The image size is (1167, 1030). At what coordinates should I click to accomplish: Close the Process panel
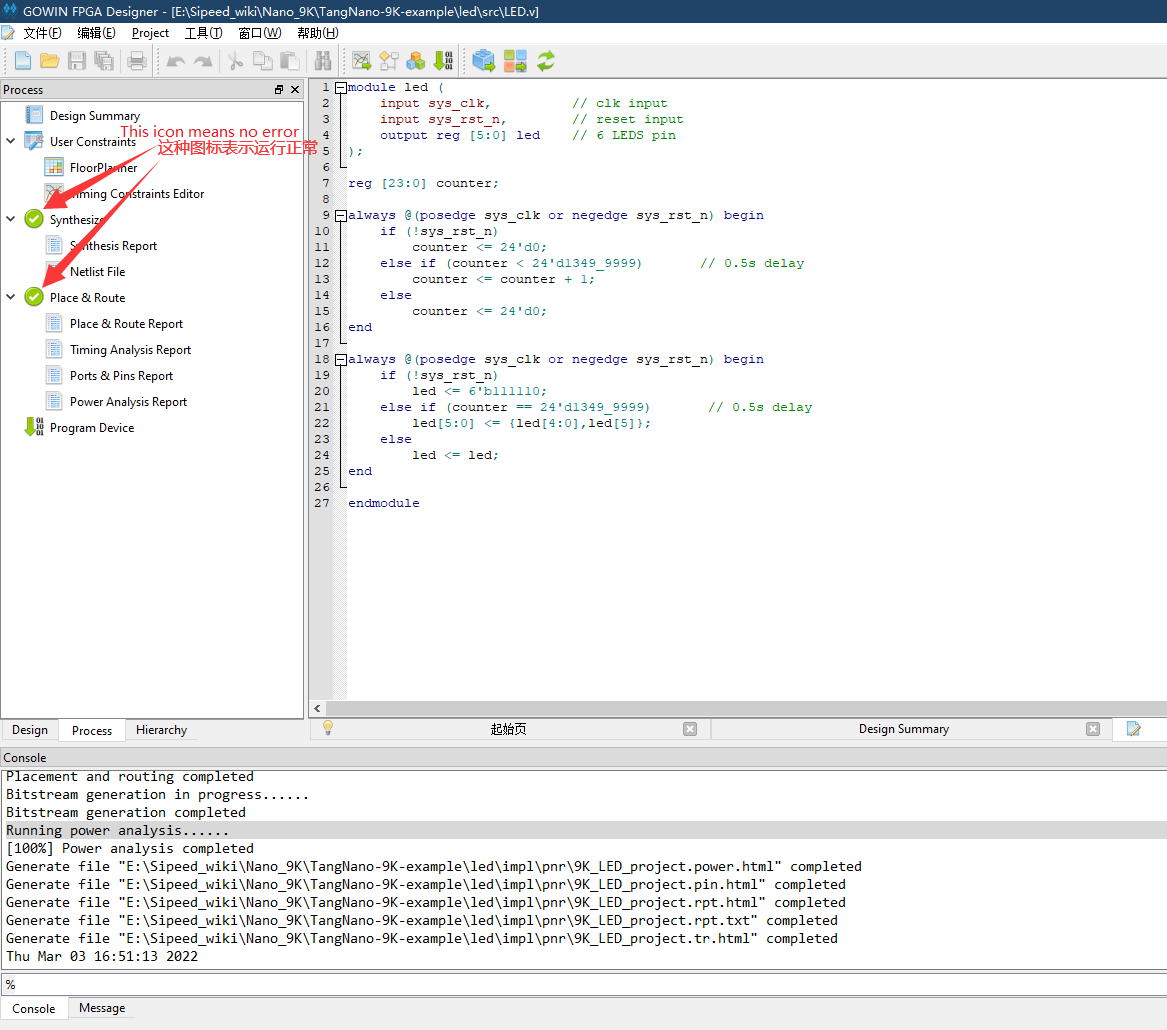[x=295, y=89]
